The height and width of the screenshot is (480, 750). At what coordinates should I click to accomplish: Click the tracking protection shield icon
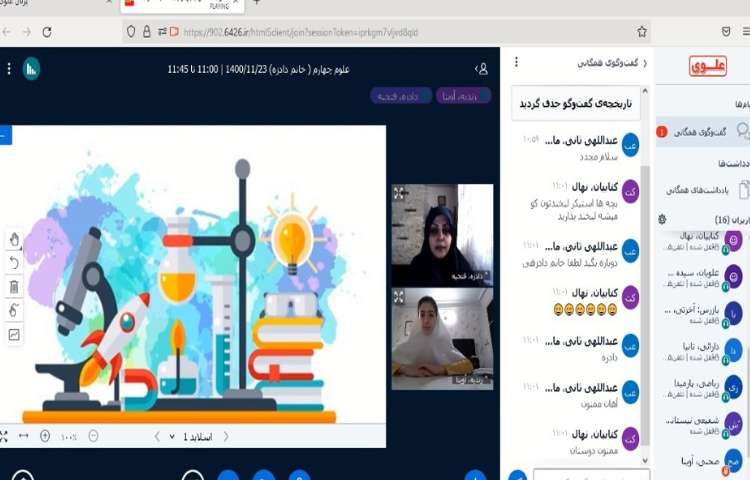click(131, 32)
